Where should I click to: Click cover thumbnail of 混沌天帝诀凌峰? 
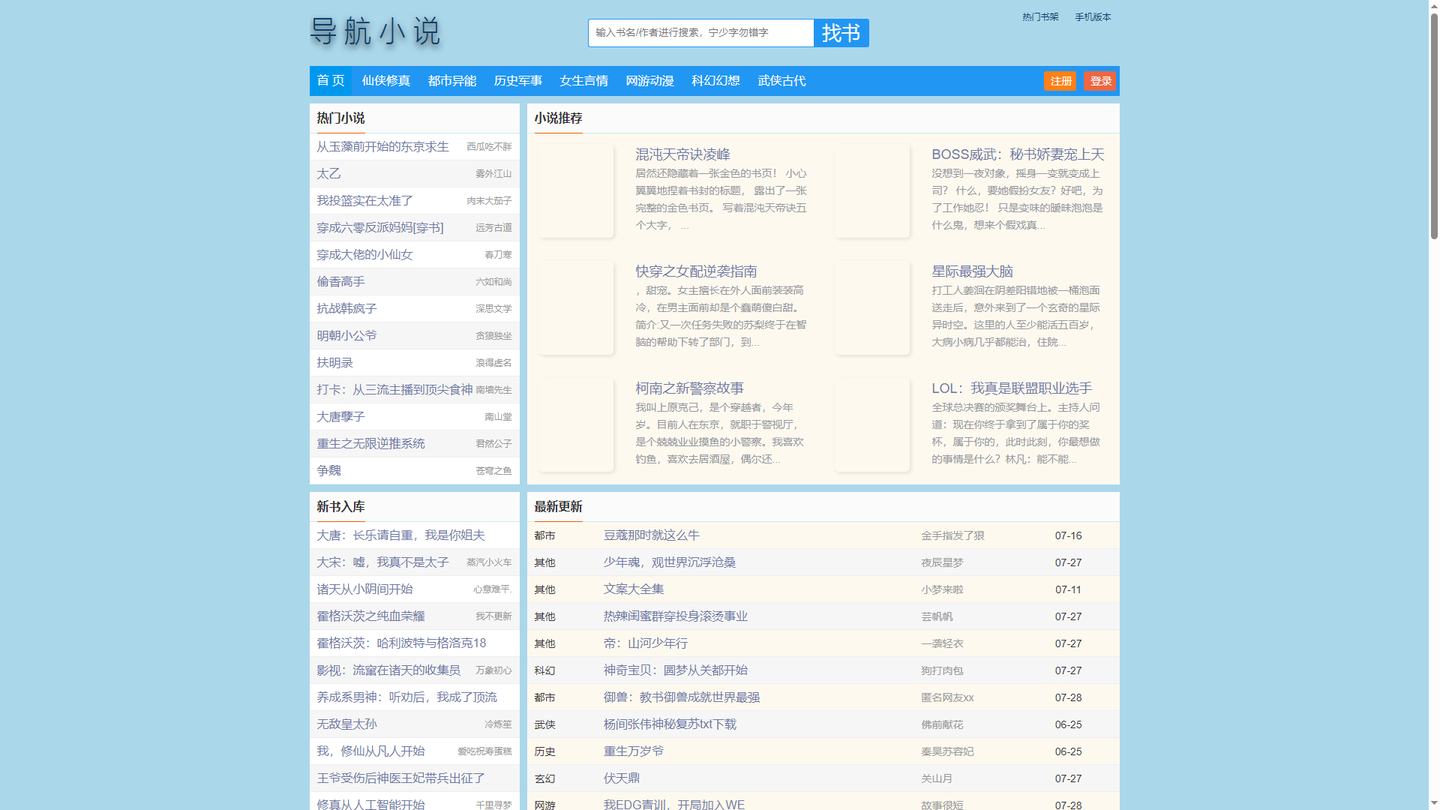pos(576,190)
